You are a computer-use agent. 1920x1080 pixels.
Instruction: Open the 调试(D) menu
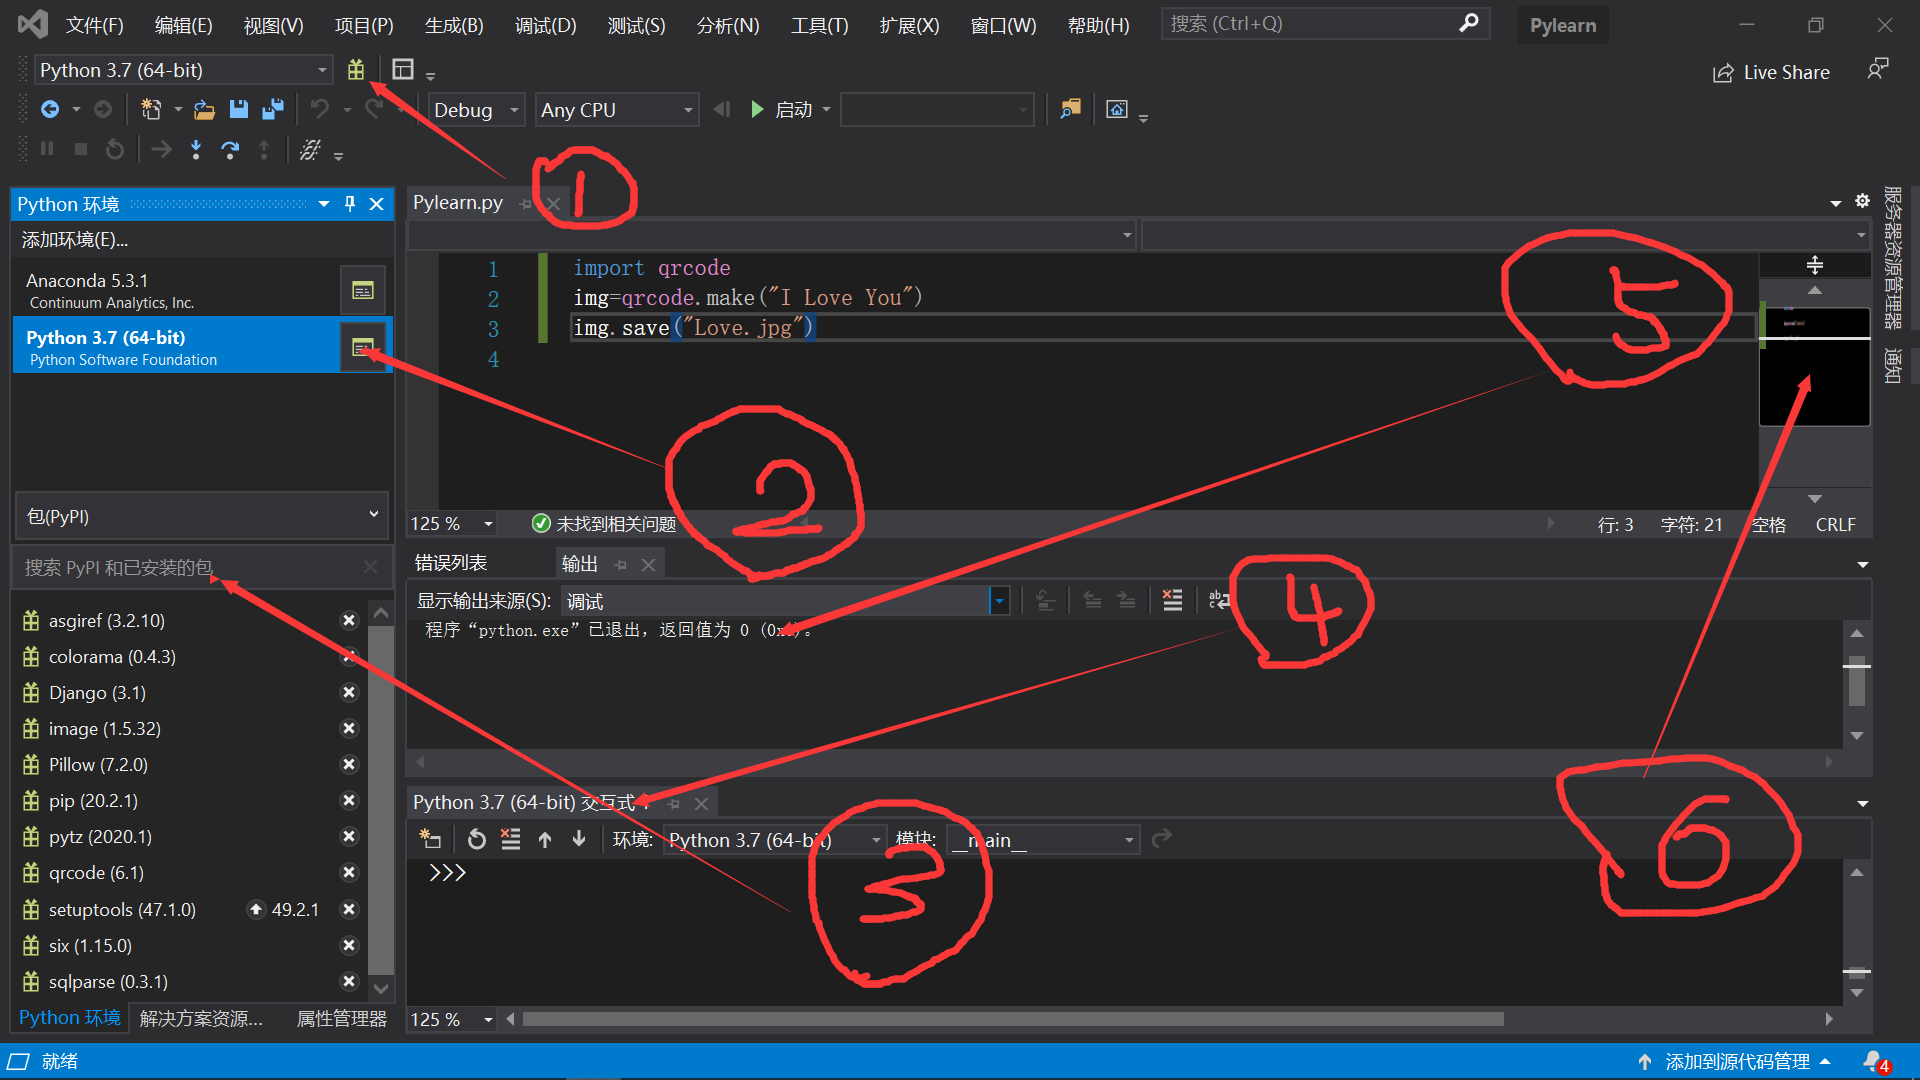coord(544,25)
